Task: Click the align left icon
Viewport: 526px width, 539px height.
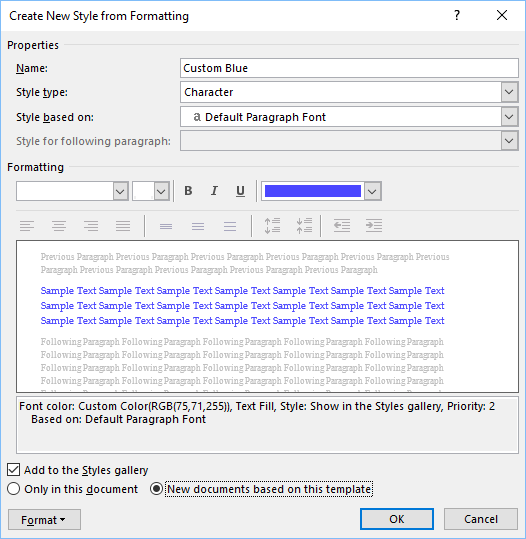Action: point(27,226)
